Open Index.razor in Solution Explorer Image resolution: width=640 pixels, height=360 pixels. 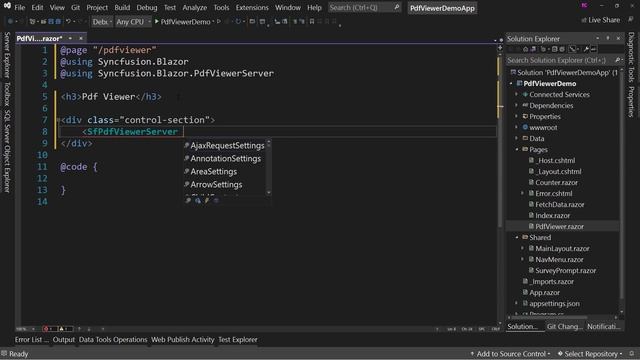552,216
